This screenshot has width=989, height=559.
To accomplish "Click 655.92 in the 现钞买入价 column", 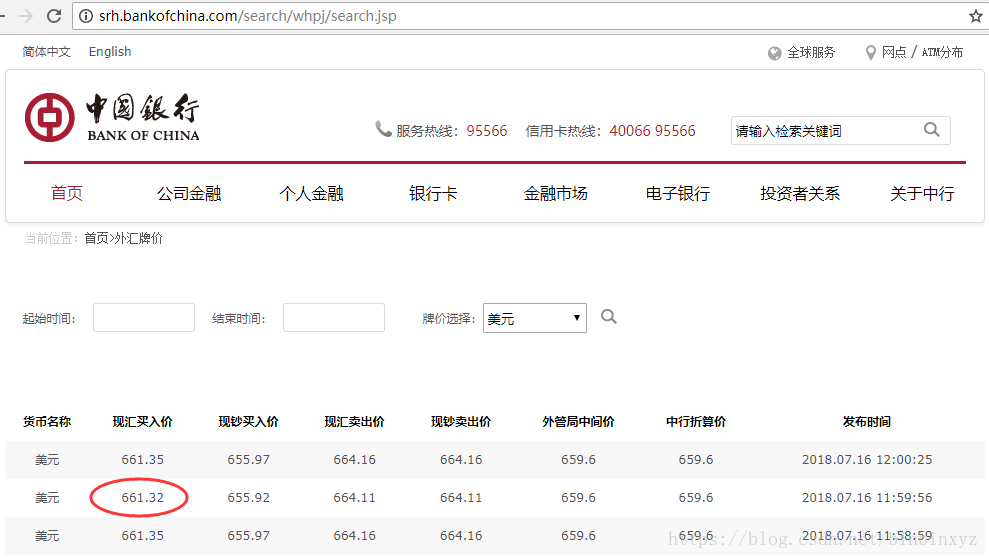I will [x=249, y=497].
